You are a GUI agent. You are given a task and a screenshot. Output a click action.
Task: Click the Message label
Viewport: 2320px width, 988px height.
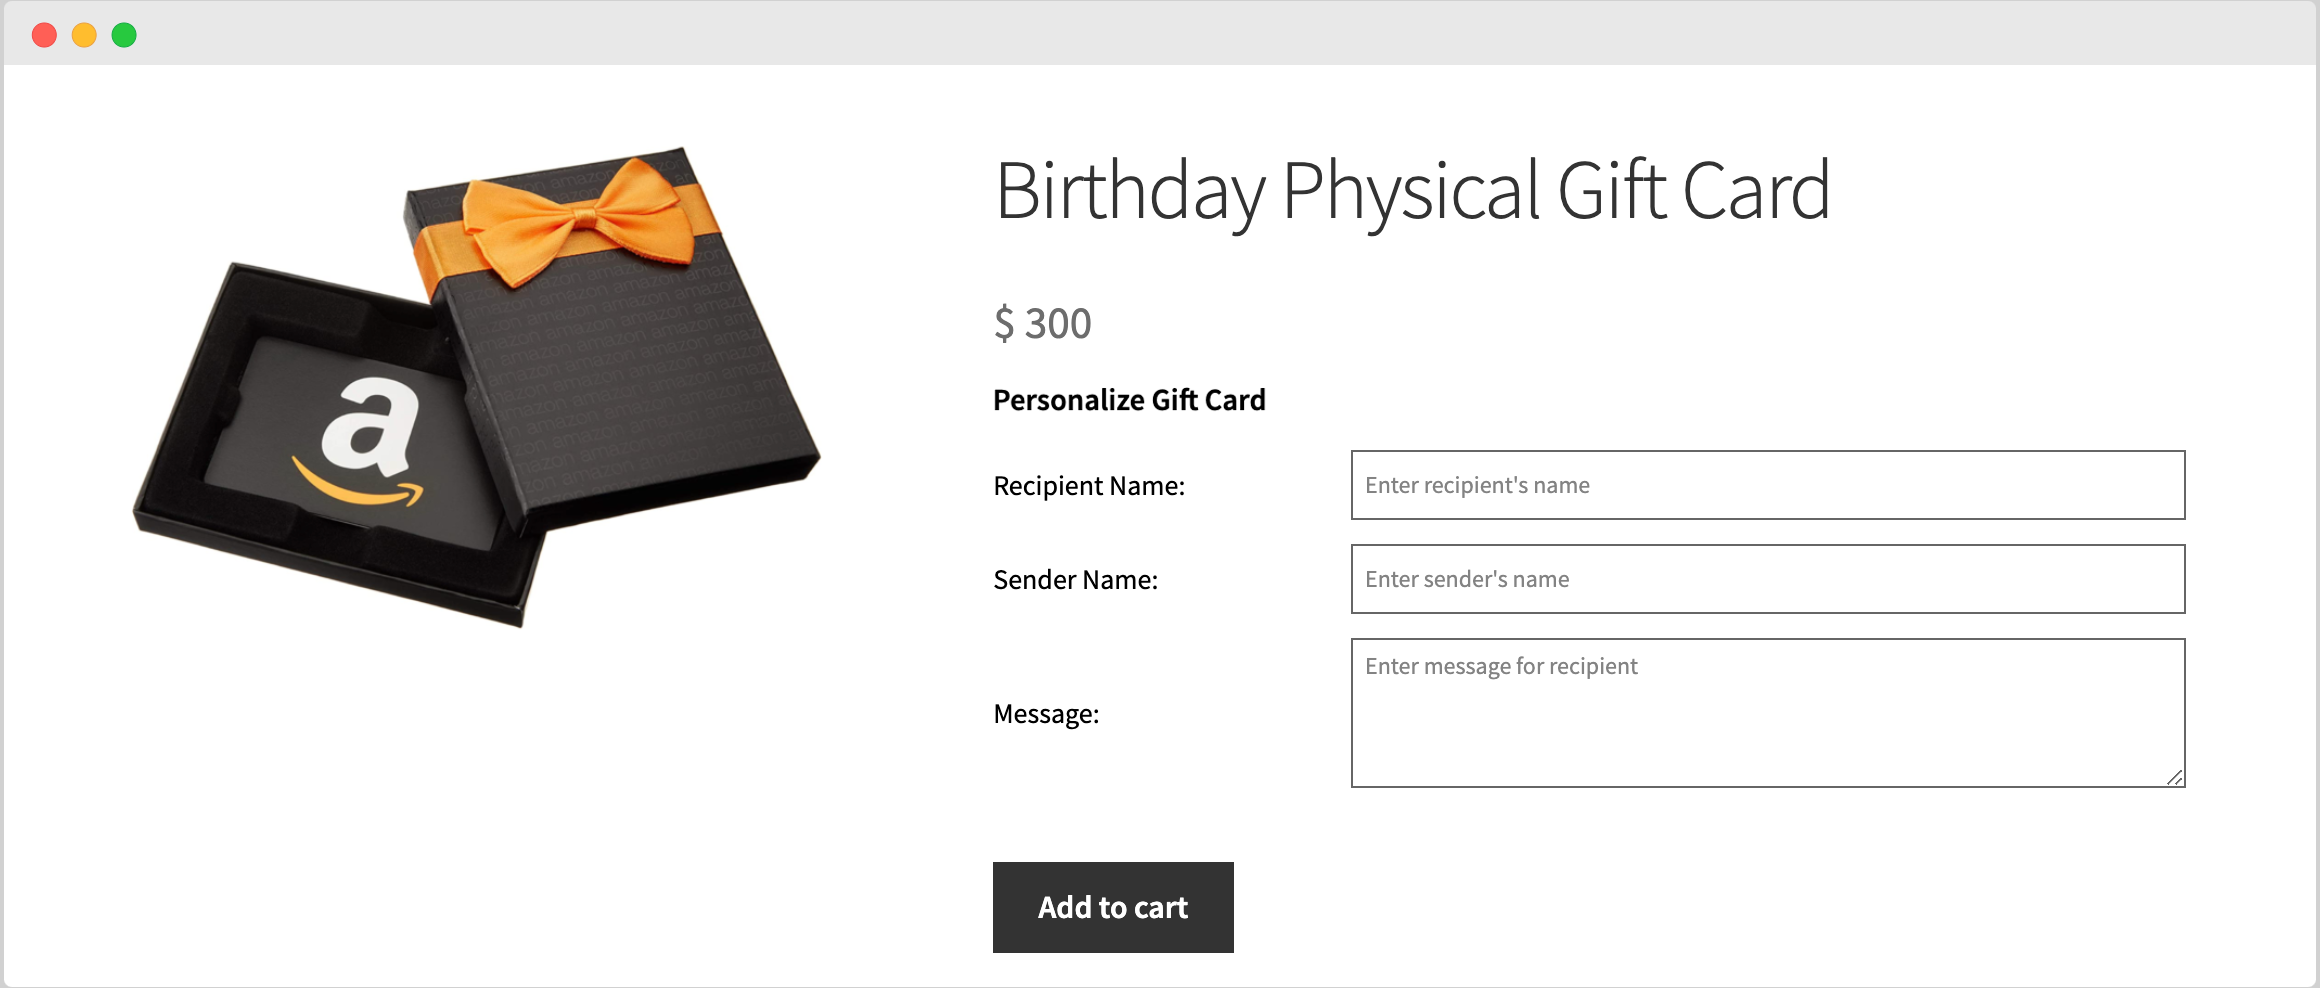tap(1044, 713)
